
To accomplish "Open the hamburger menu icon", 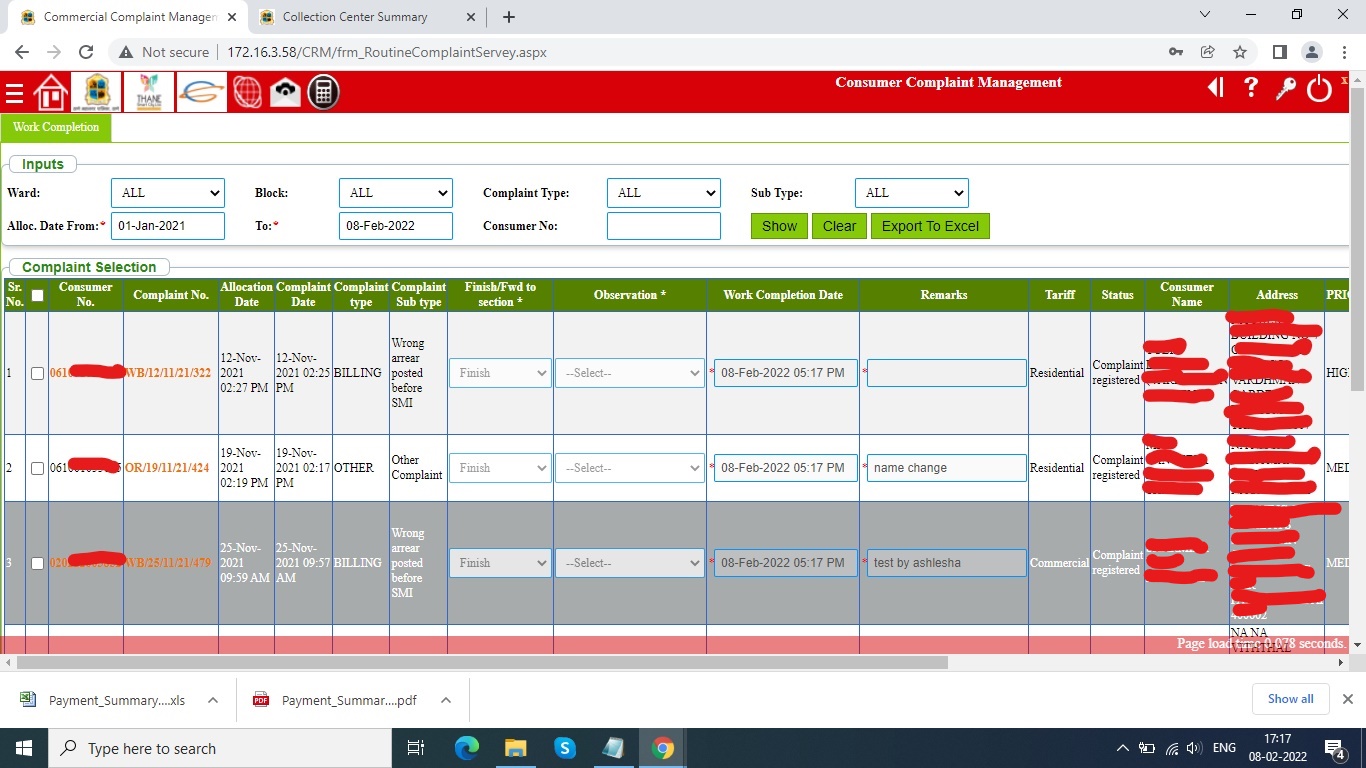I will [14, 94].
